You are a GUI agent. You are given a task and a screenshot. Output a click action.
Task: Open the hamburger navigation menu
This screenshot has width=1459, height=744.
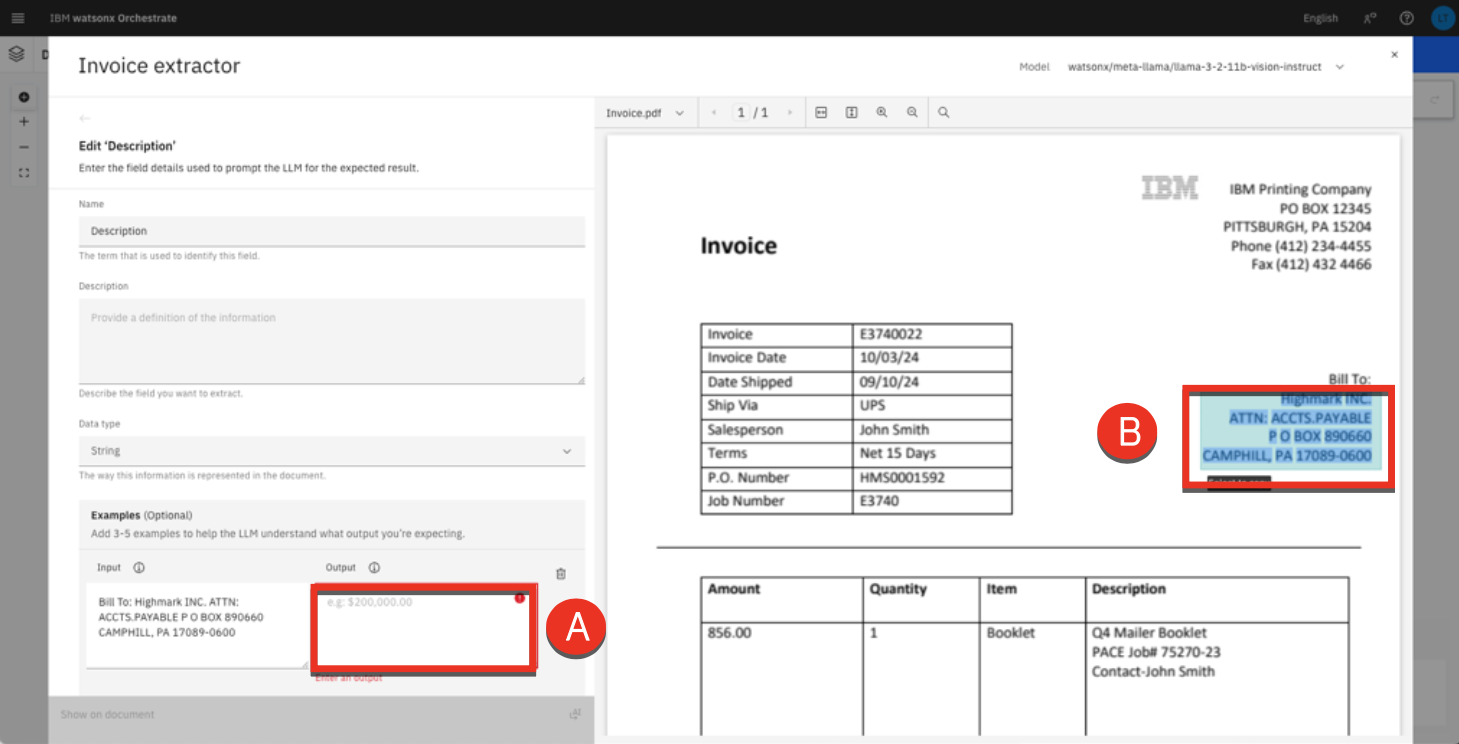(17, 18)
